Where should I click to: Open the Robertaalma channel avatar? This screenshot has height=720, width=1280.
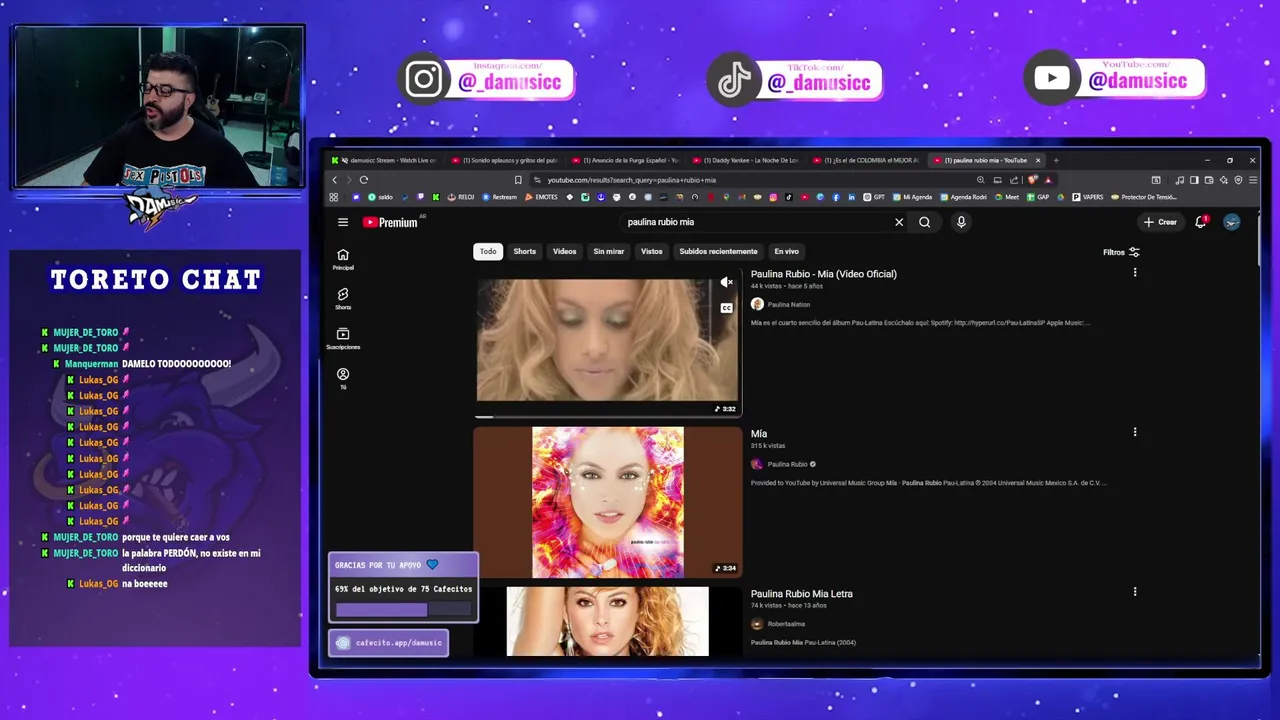pos(757,624)
